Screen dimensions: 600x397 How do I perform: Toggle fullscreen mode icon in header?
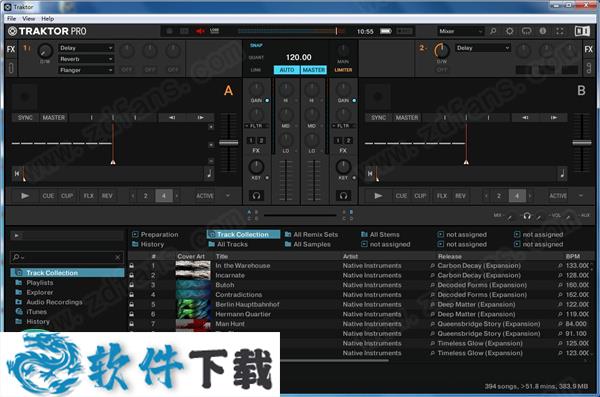point(560,31)
